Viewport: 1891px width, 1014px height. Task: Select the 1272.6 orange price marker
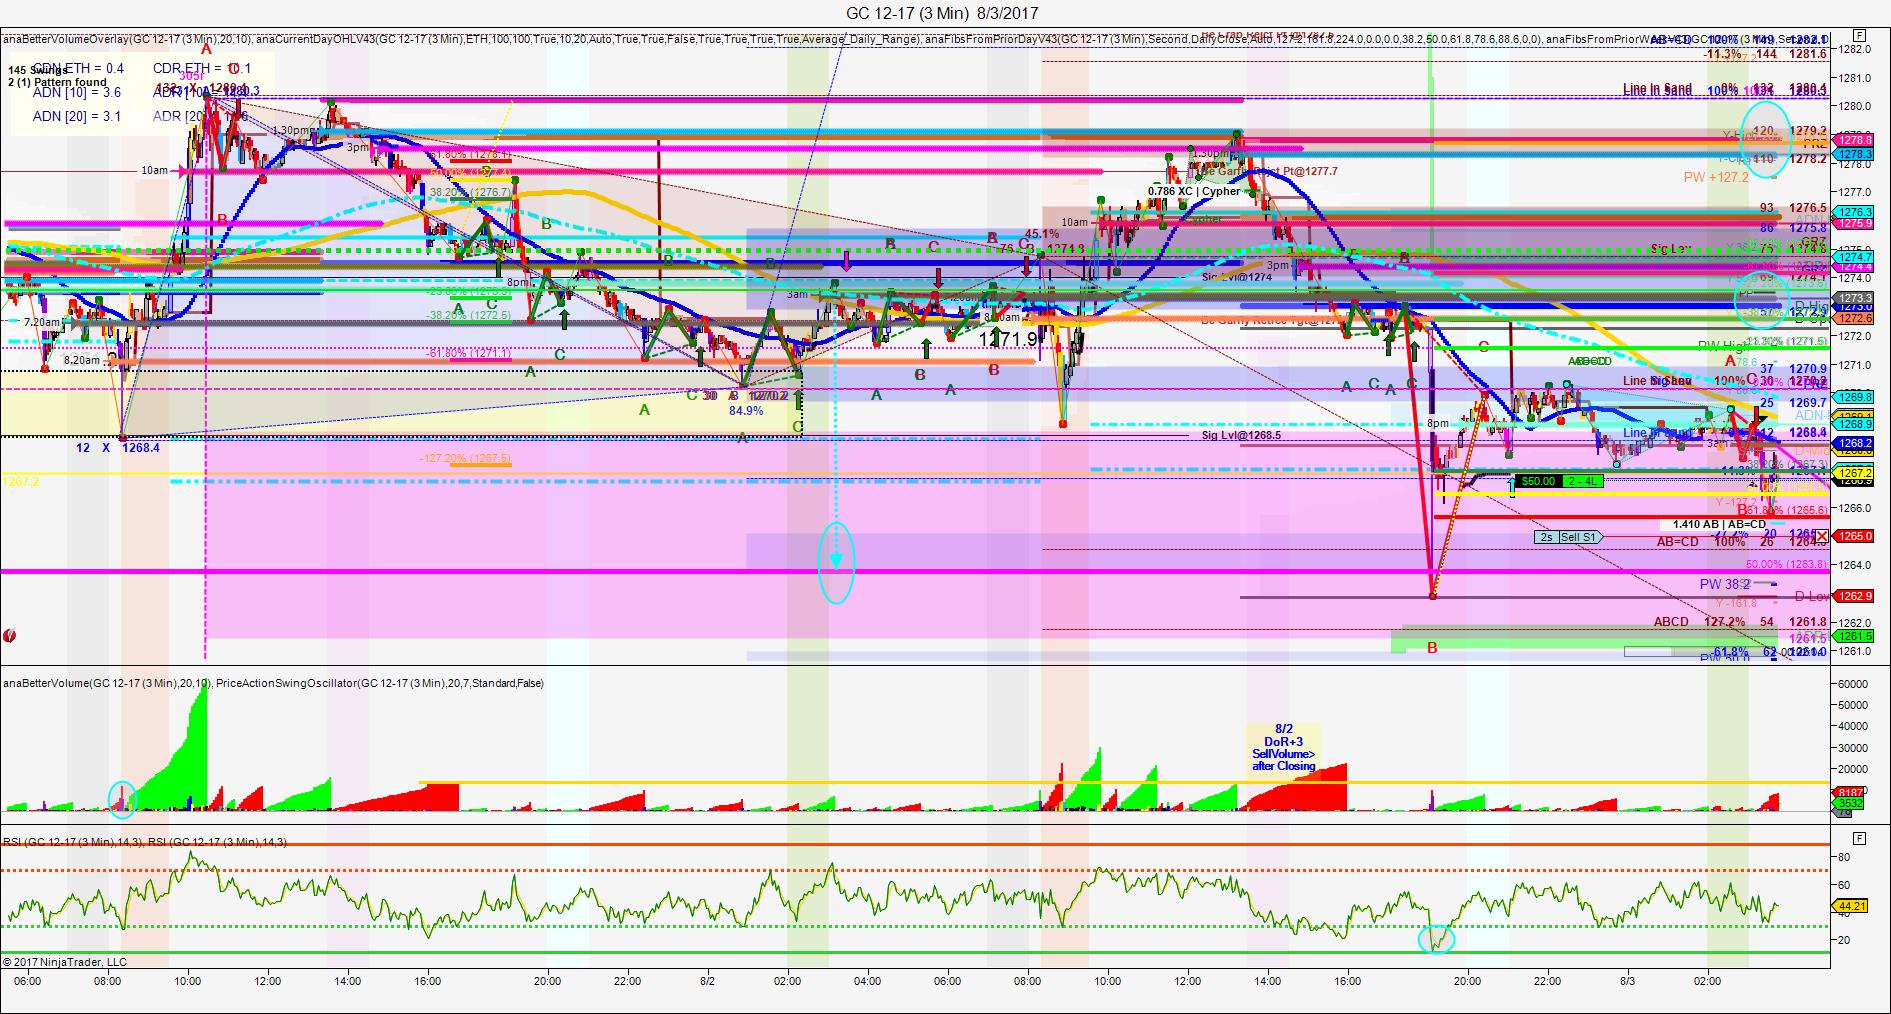click(x=1855, y=318)
